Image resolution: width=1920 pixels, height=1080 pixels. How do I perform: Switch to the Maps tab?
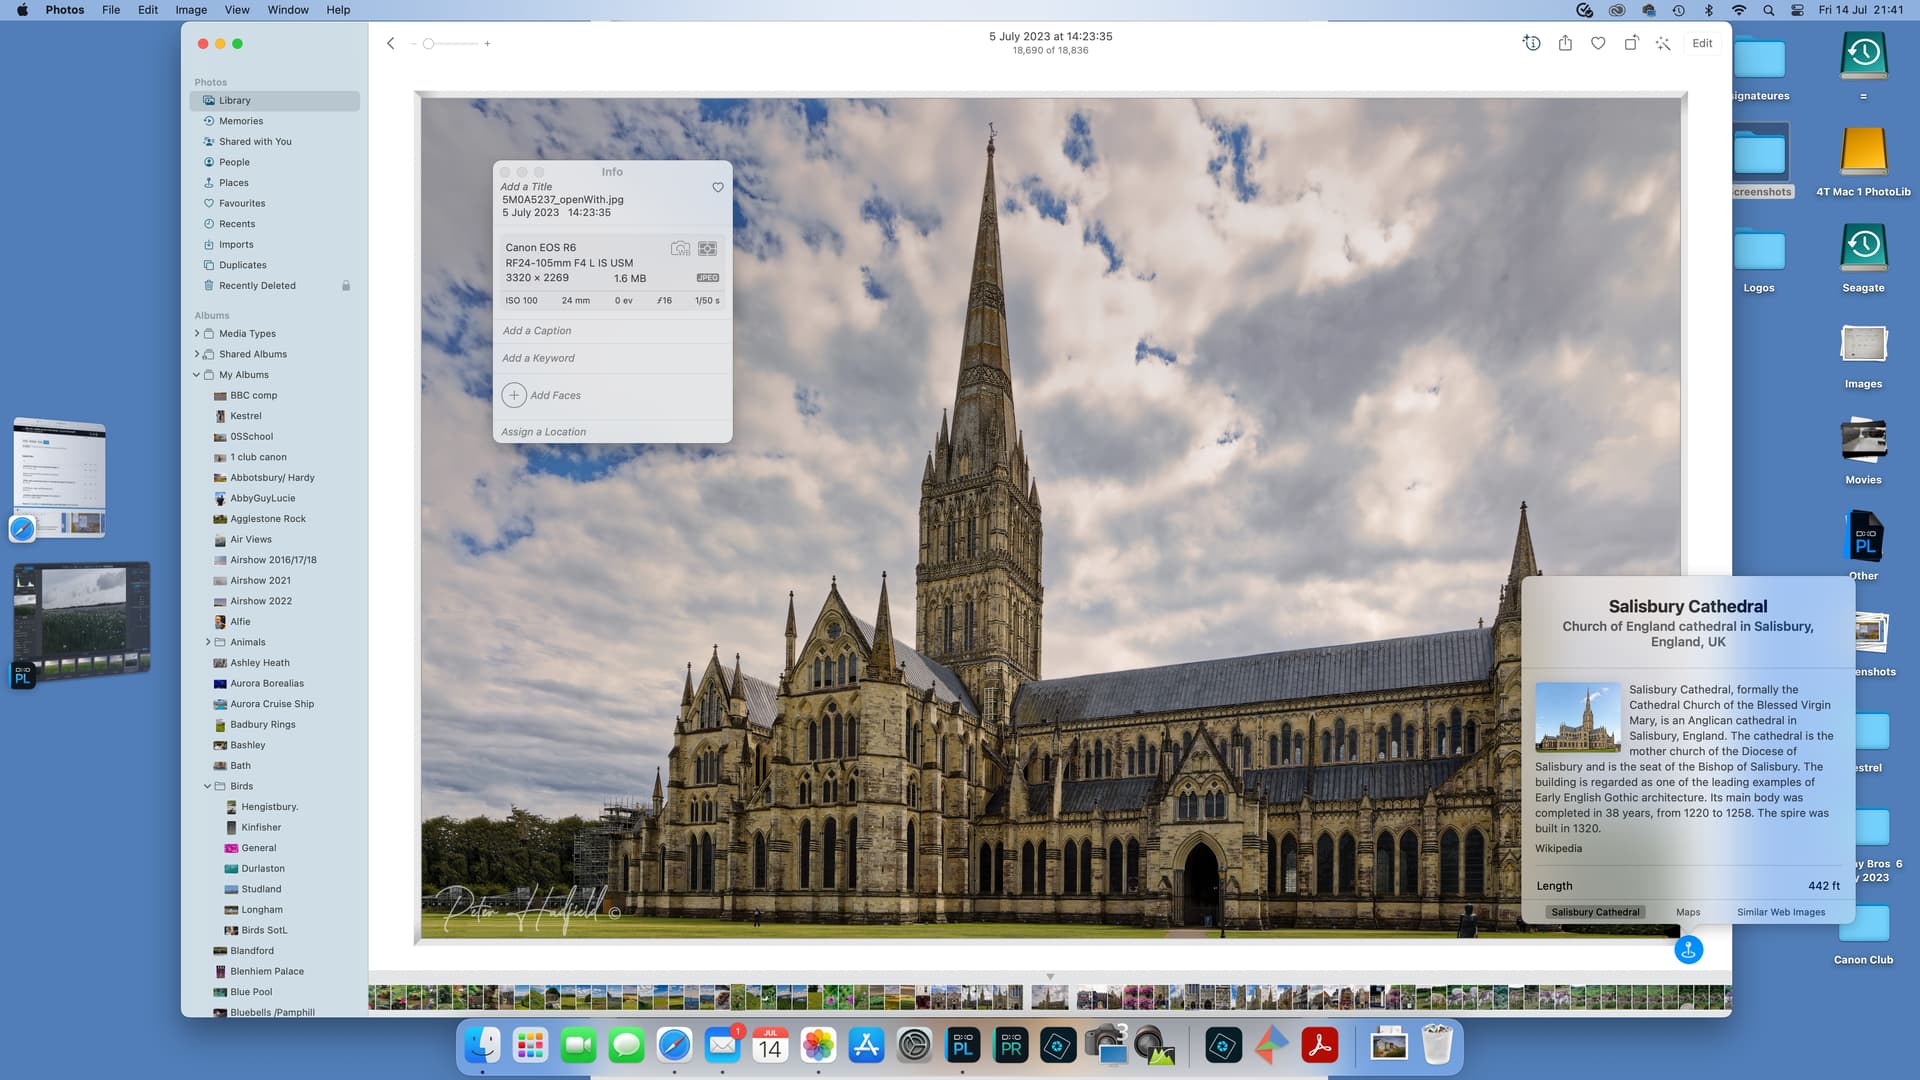[1688, 912]
